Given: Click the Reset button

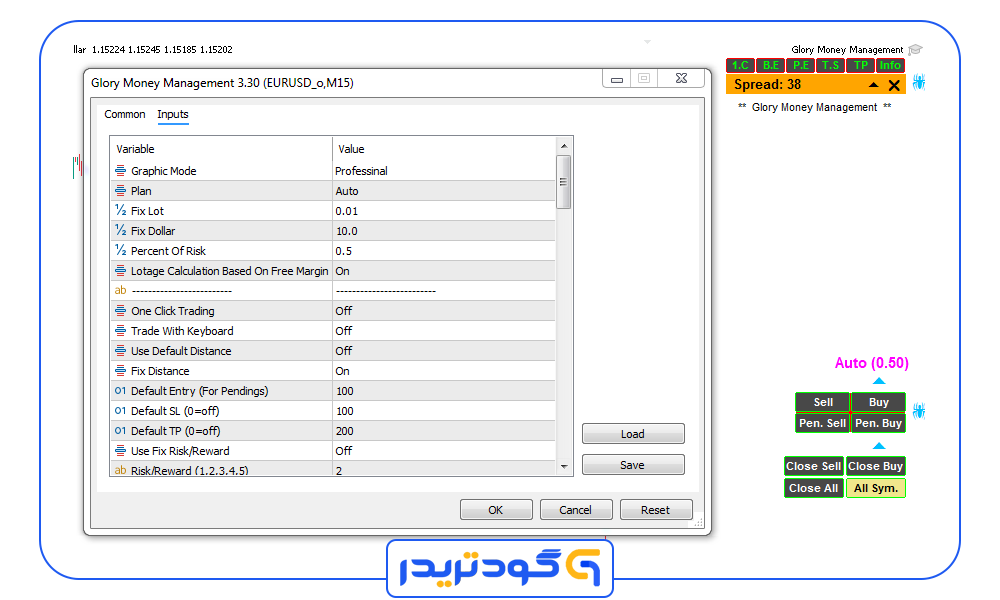Looking at the screenshot, I should pyautogui.click(x=656, y=510).
